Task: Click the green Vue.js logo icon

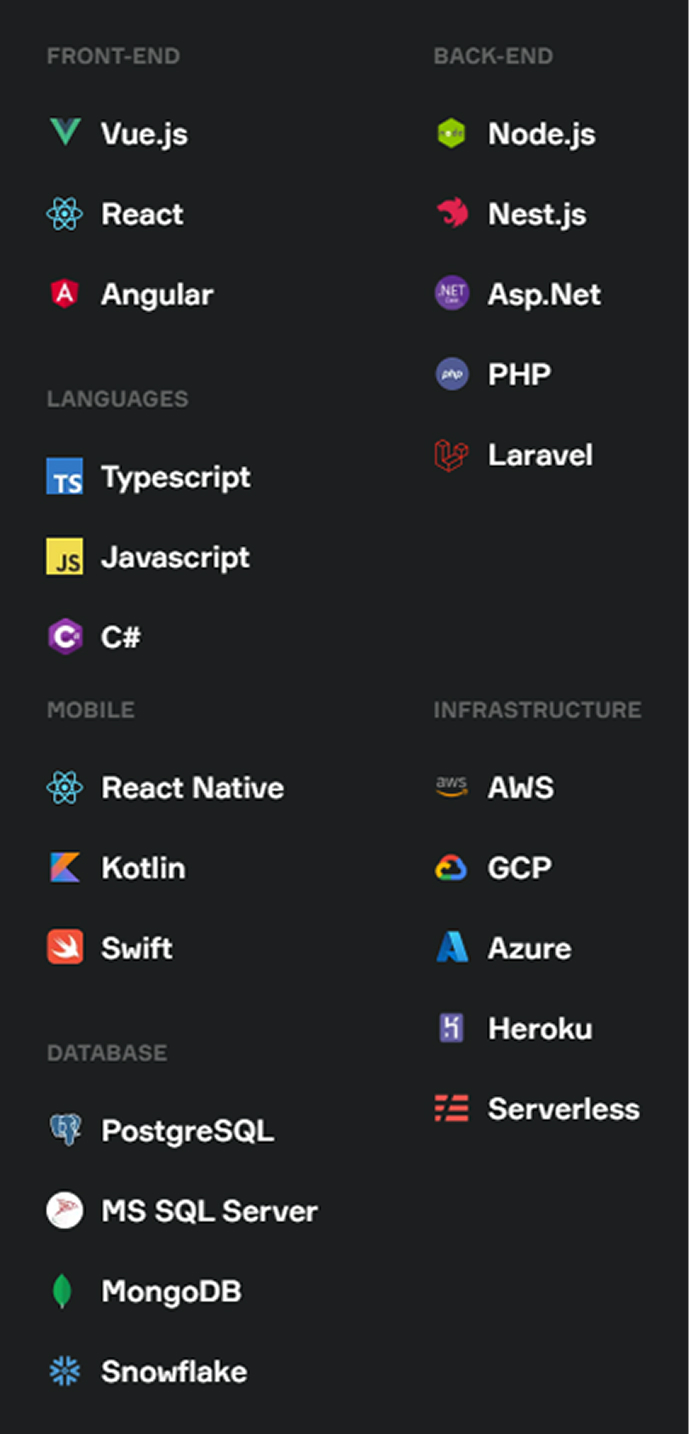Action: pos(65,133)
